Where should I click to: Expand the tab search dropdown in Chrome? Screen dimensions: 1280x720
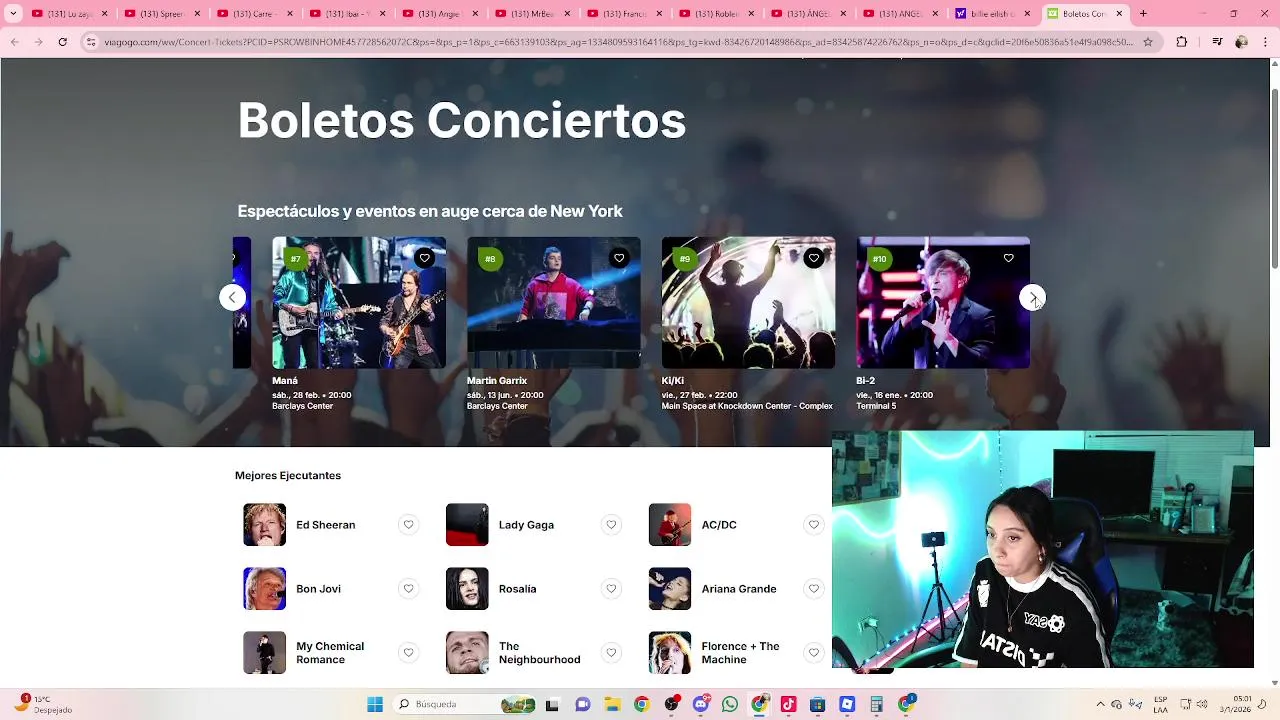pyautogui.click(x=12, y=14)
